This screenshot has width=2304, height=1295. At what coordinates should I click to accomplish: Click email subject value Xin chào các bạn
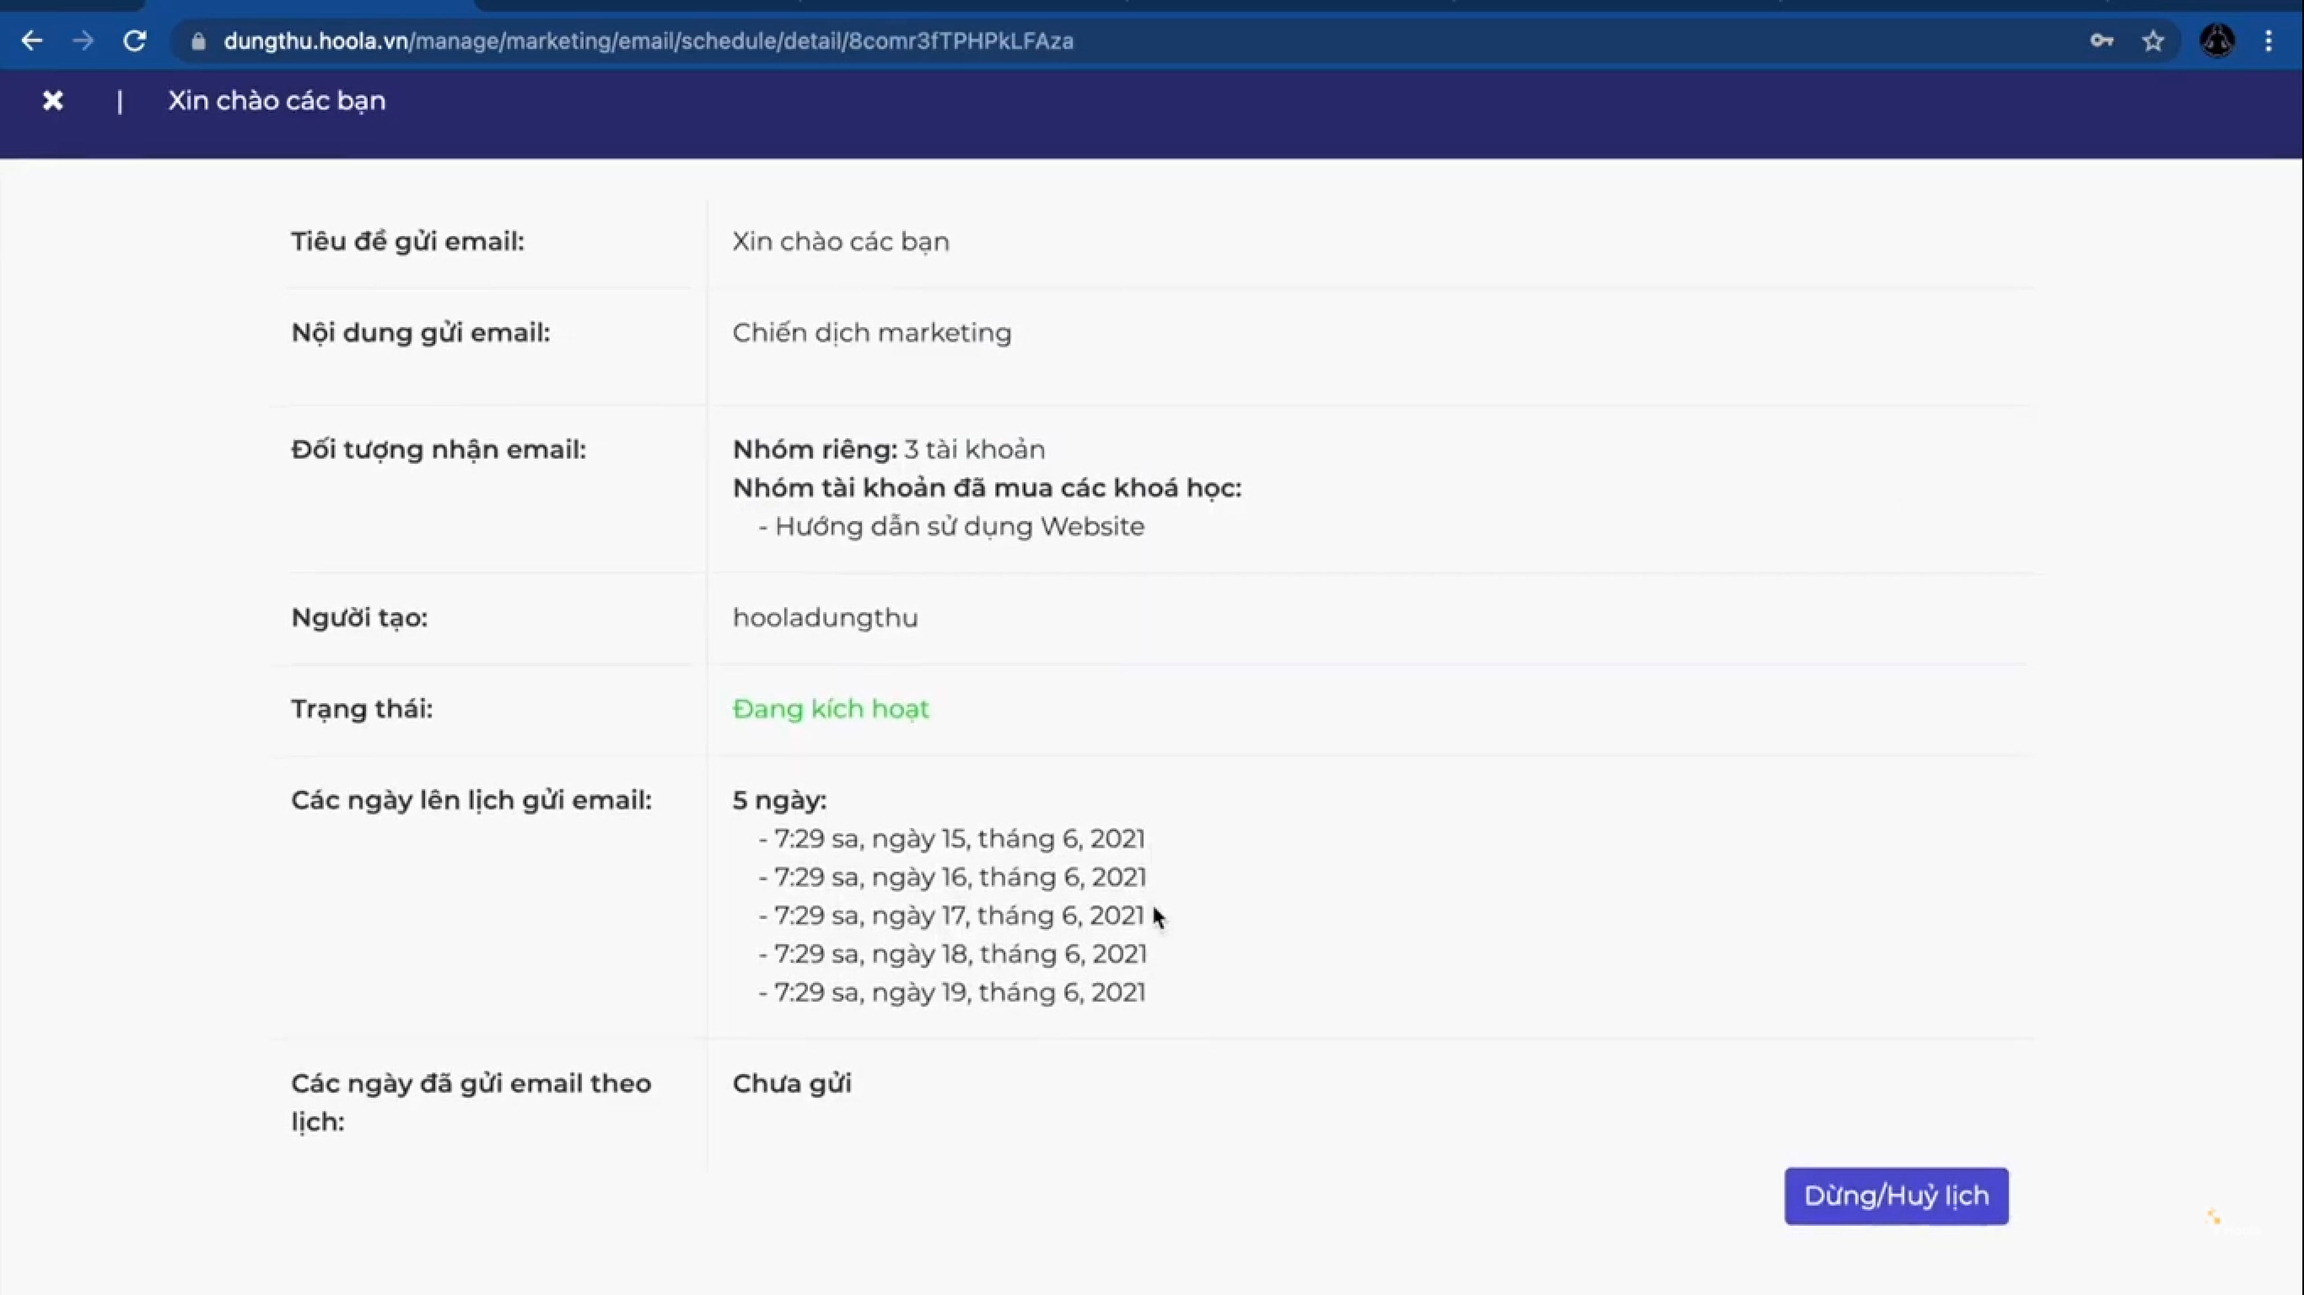[x=840, y=242]
